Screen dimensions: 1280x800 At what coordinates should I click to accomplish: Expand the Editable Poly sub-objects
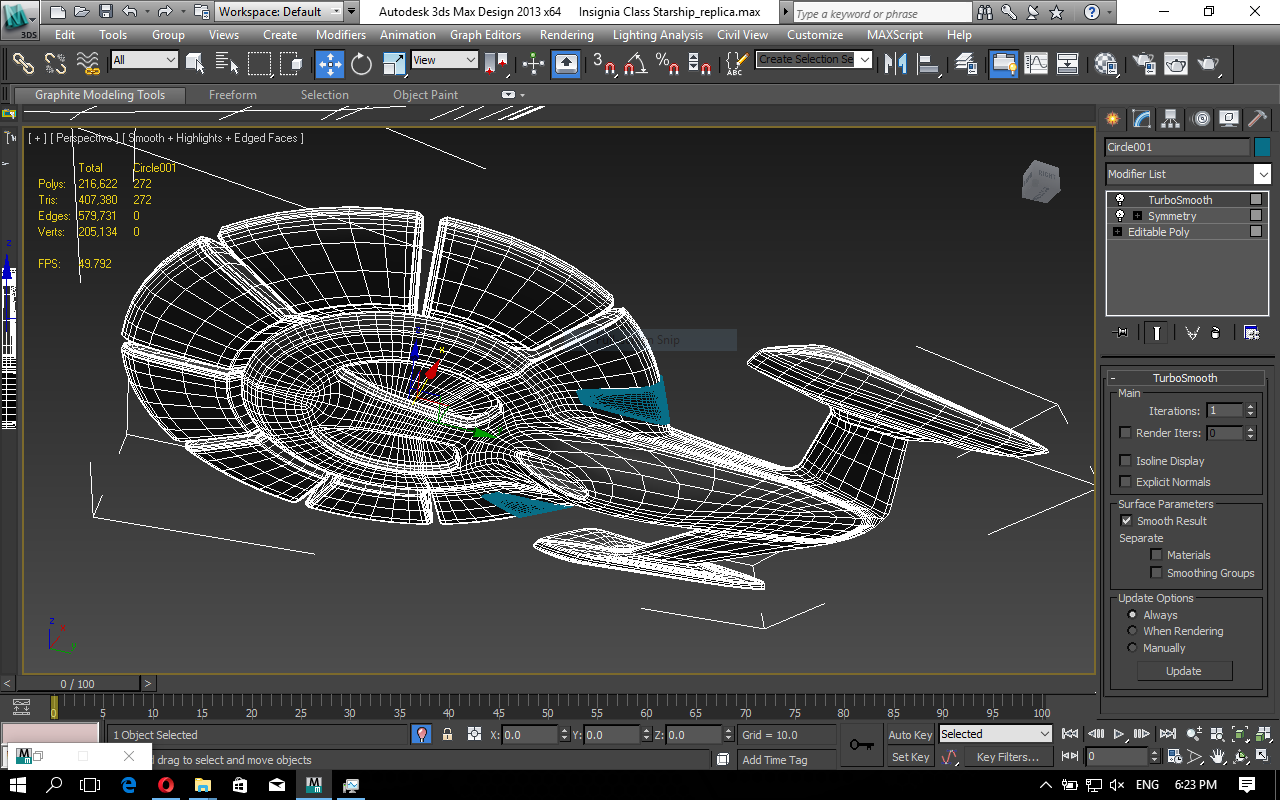1118,232
